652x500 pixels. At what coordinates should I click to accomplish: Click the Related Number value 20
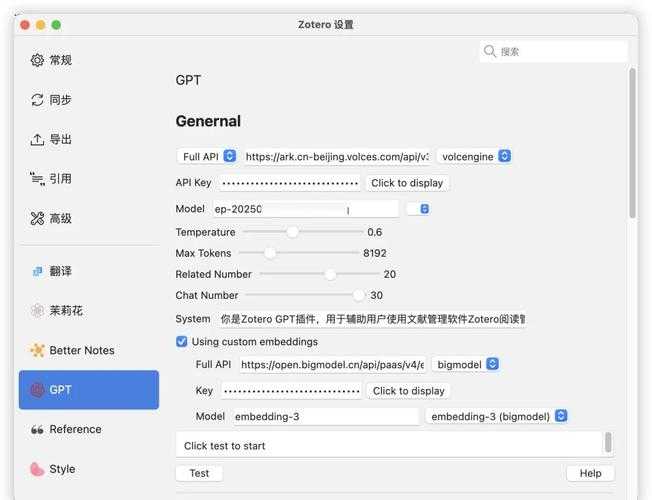tap(390, 274)
